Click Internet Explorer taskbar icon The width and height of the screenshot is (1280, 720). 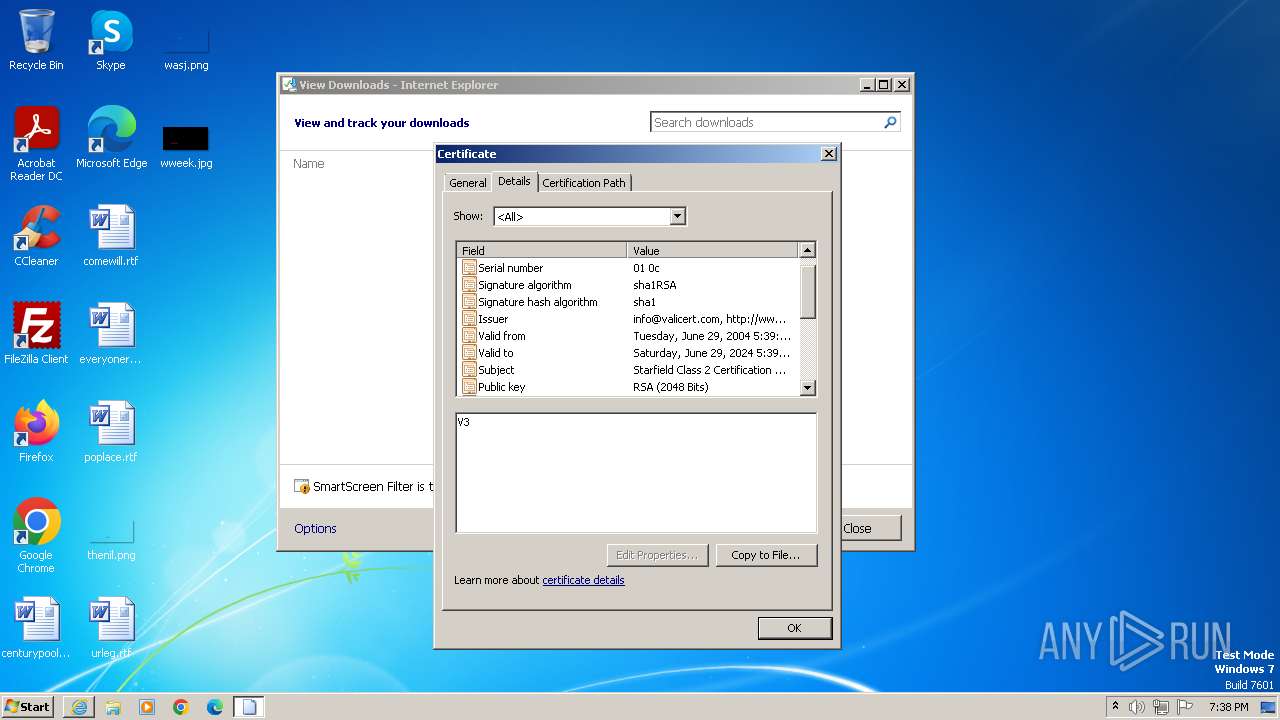79,707
